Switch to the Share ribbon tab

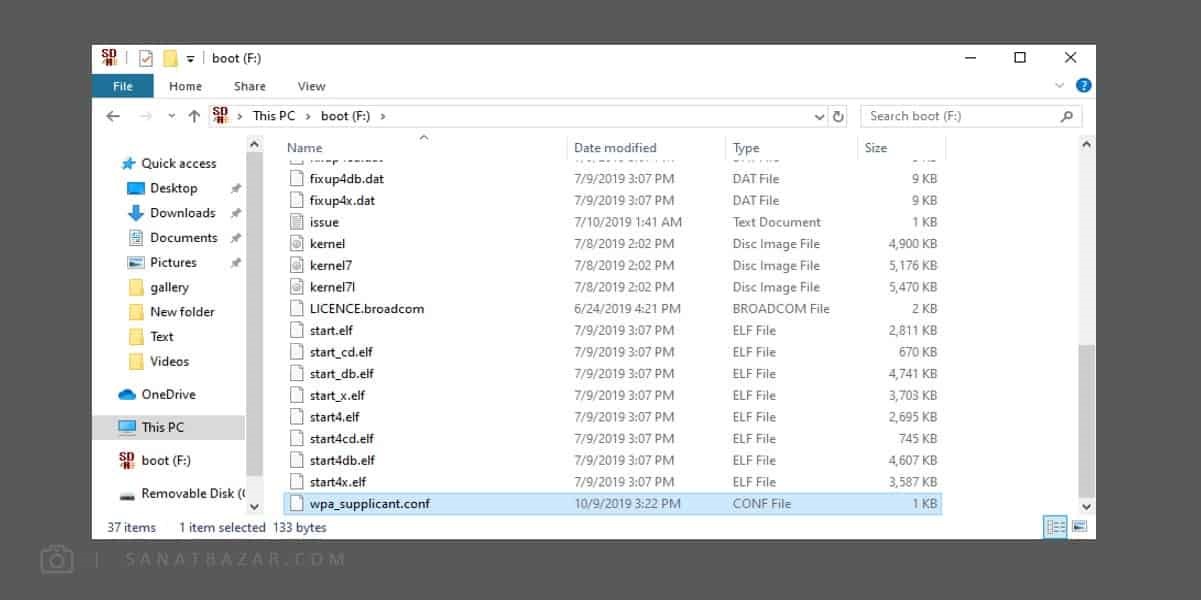coord(250,86)
